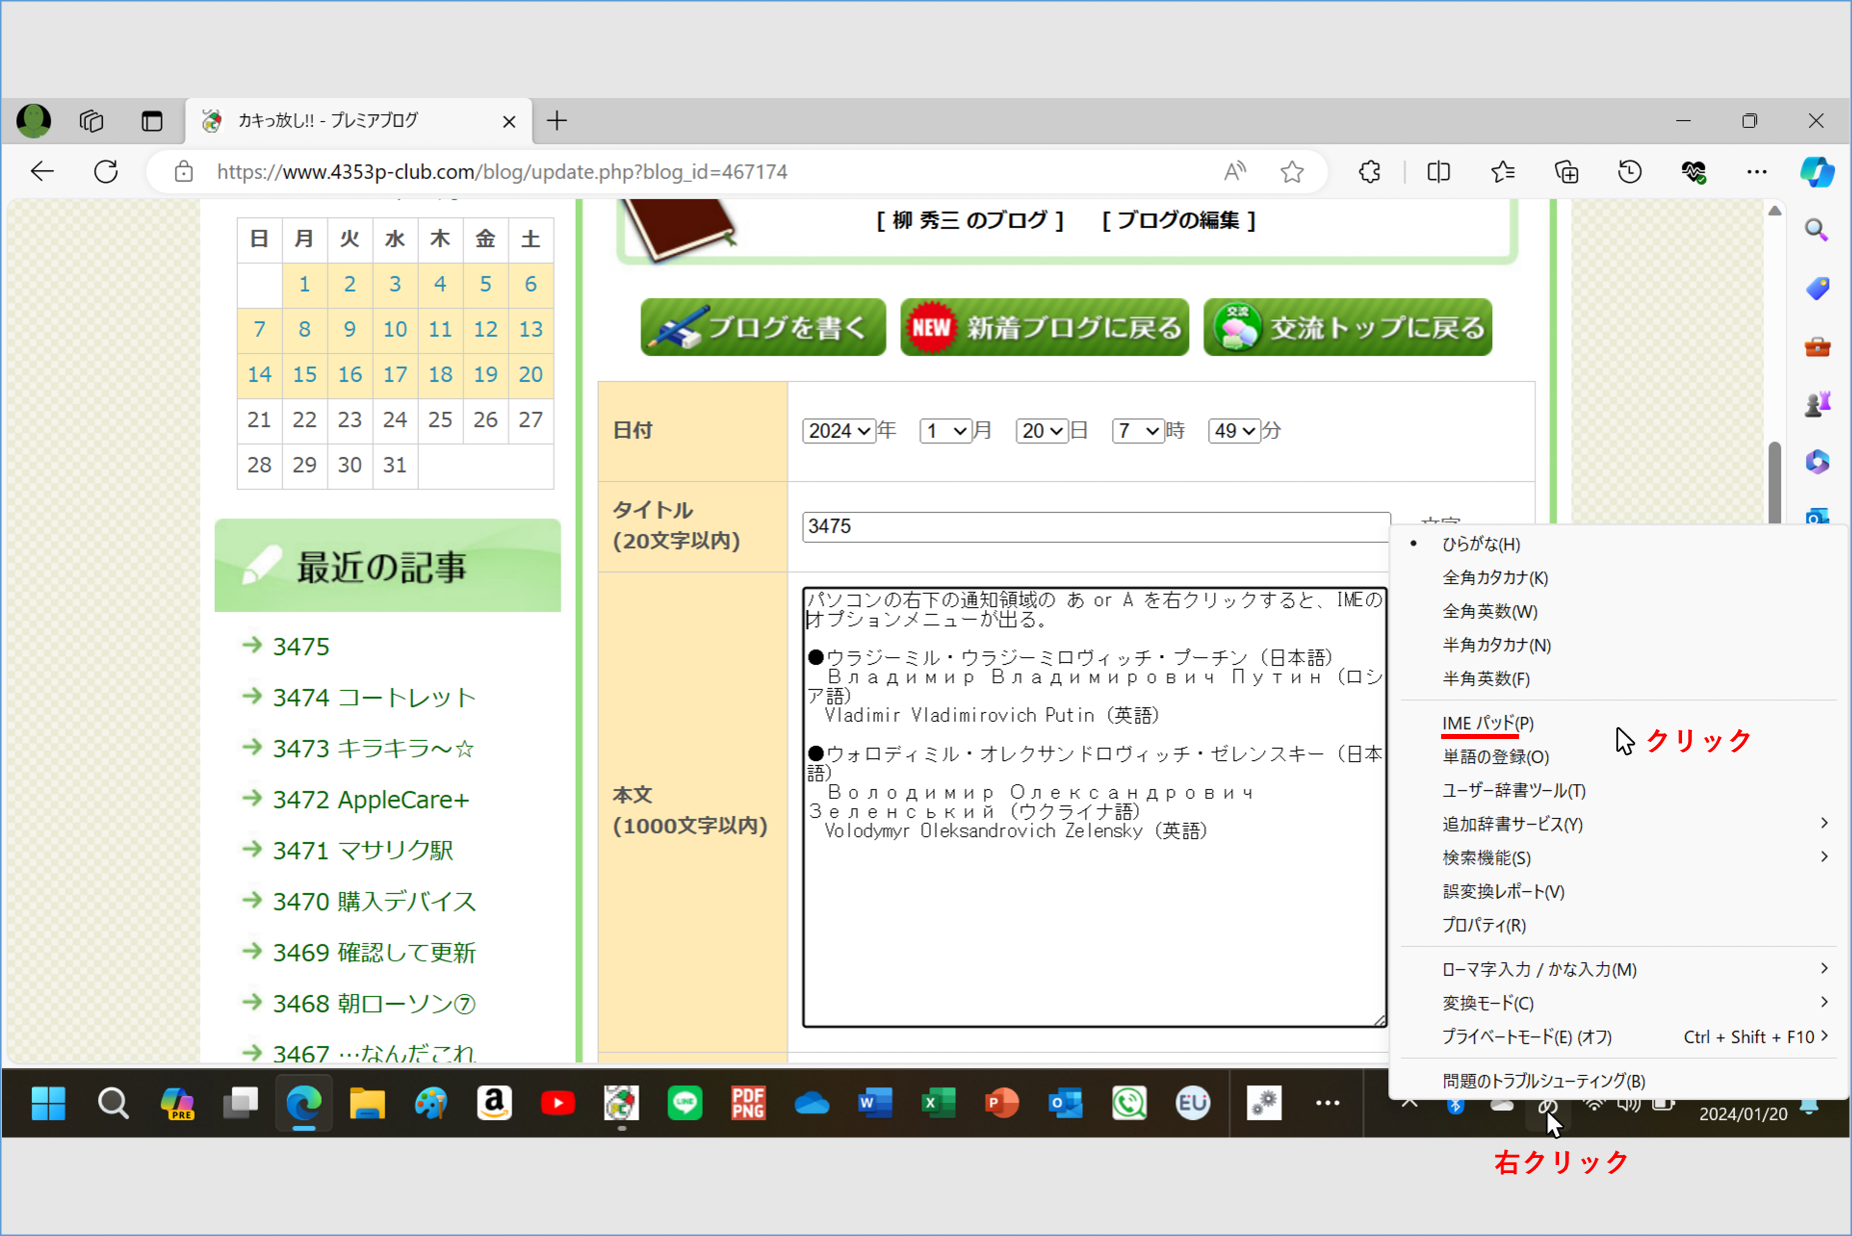Image resolution: width=1852 pixels, height=1236 pixels.
Task: Open the tab actions vertical tabs icon
Action: click(x=152, y=121)
